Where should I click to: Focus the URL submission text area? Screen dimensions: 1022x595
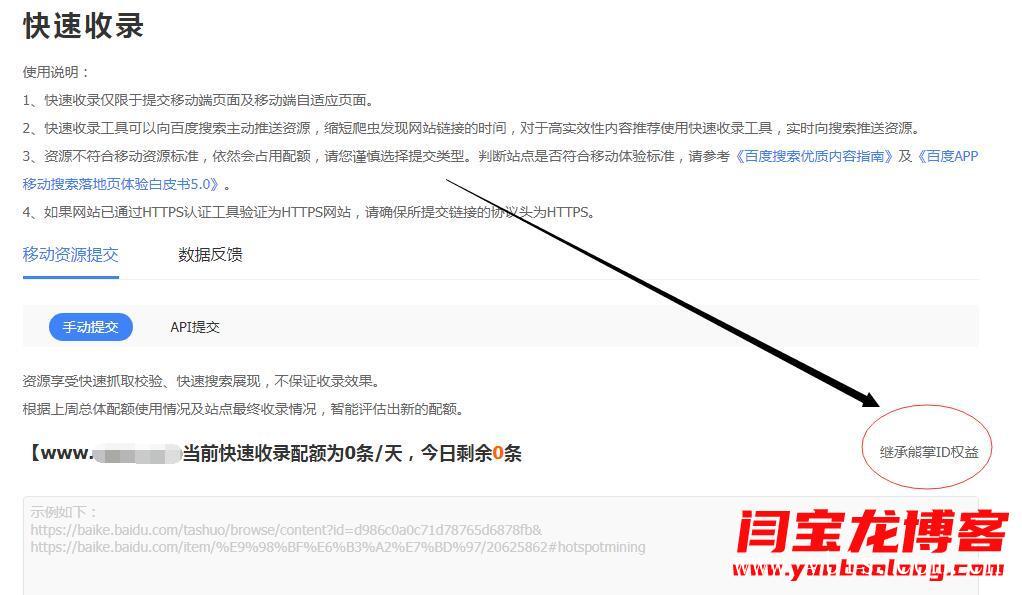pos(501,546)
